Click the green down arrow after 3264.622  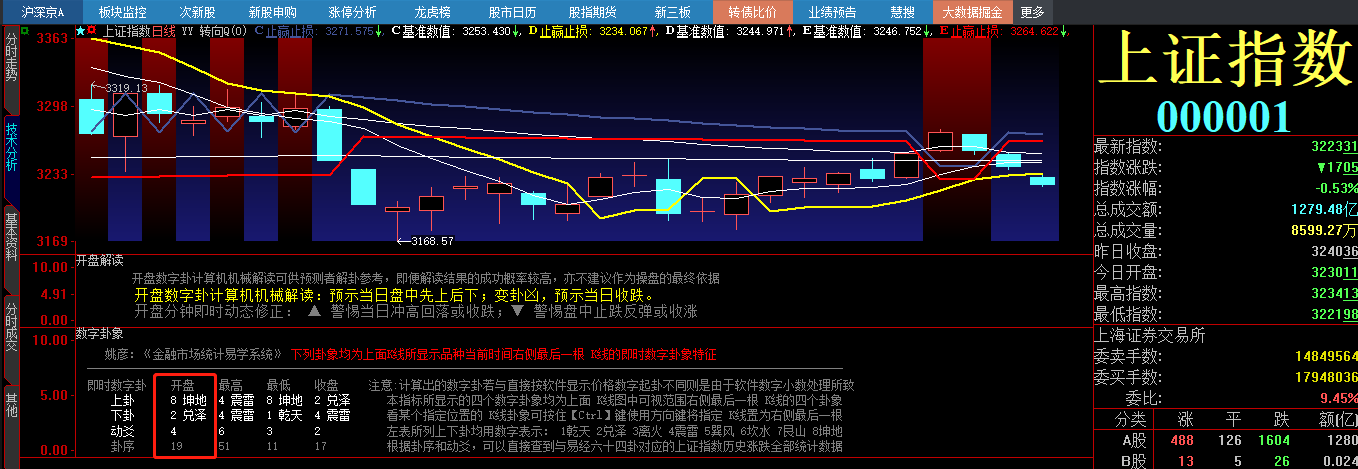click(x=1063, y=31)
